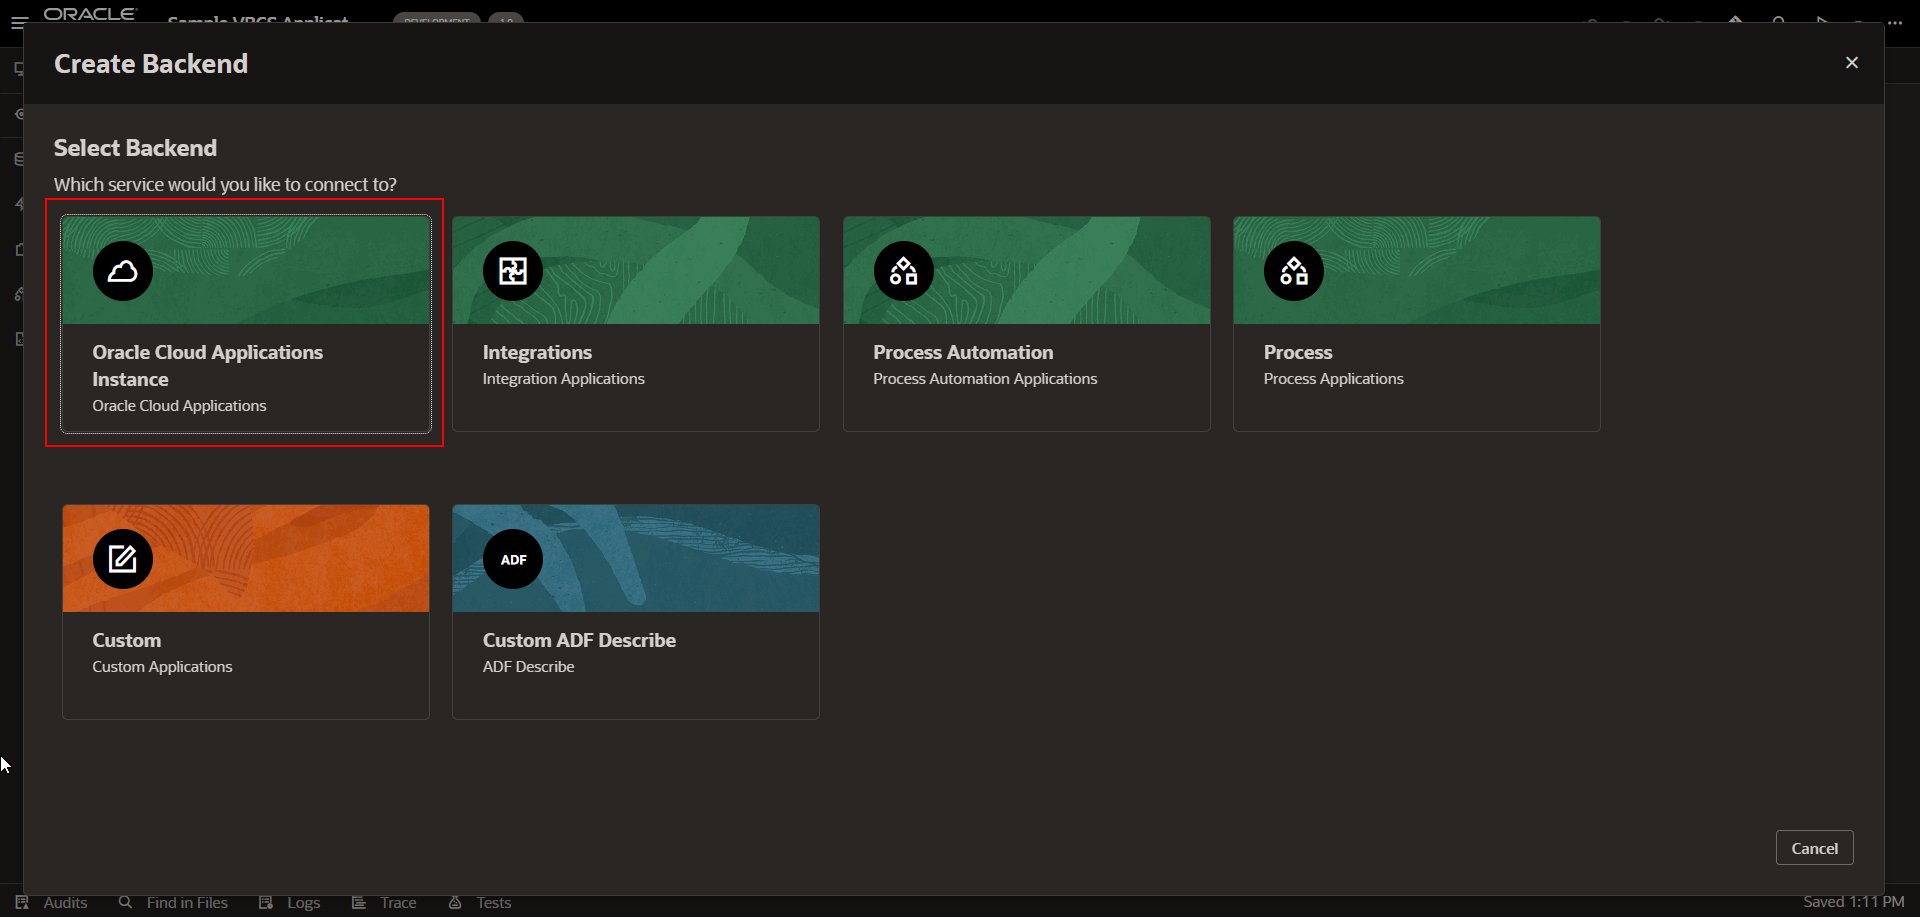Pick the Process Automation backend card

[x=1026, y=324]
